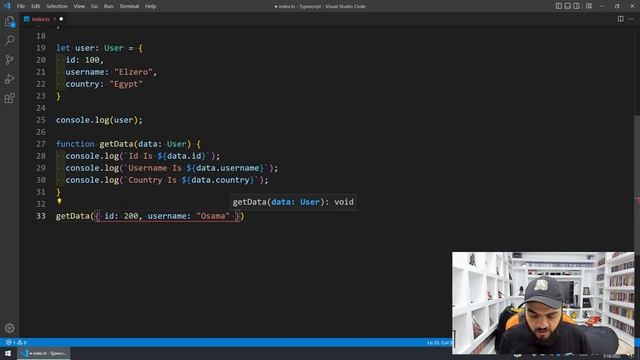Open the Run and Debug view
Viewport: 640px width, 360px height.
(9, 79)
